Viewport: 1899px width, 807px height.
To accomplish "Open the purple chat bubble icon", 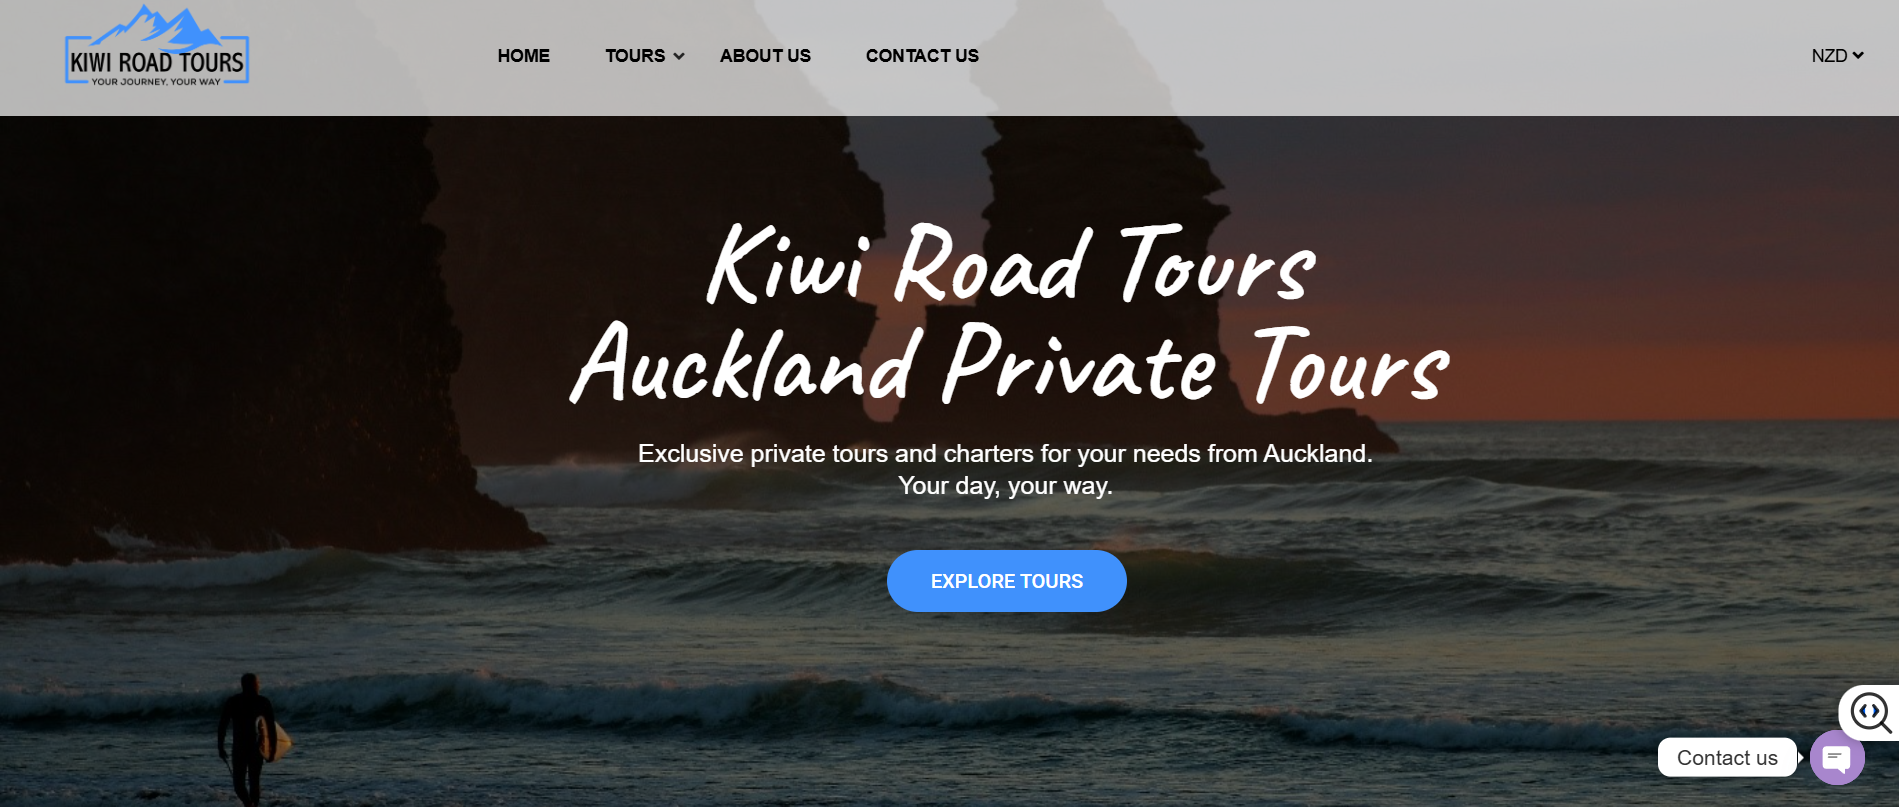I will [x=1837, y=758].
